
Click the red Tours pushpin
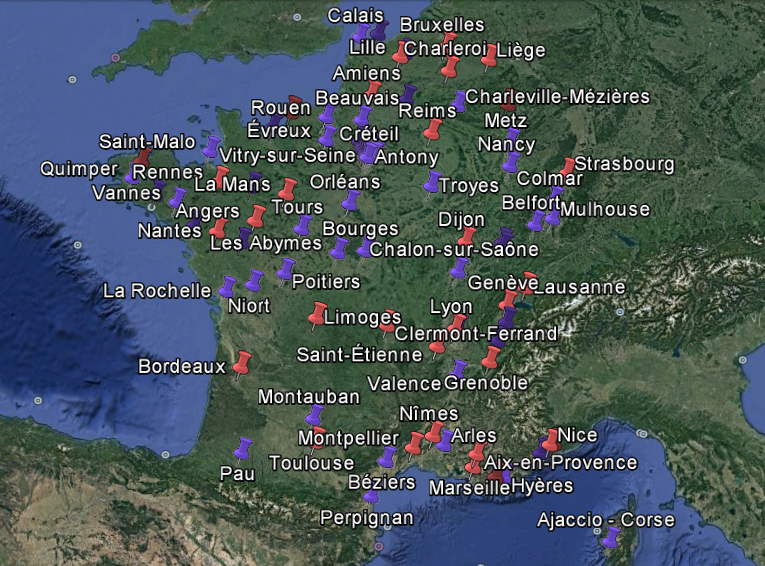point(288,189)
